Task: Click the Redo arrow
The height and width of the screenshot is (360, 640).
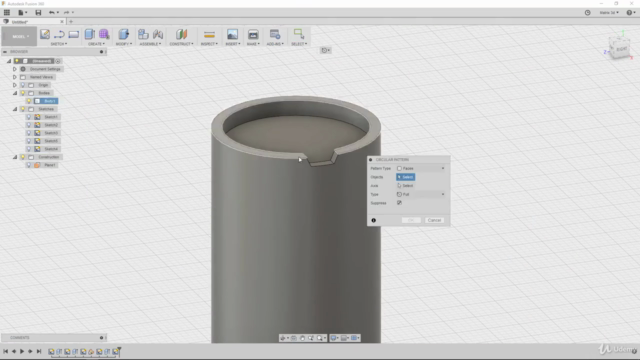Action: coord(66,13)
